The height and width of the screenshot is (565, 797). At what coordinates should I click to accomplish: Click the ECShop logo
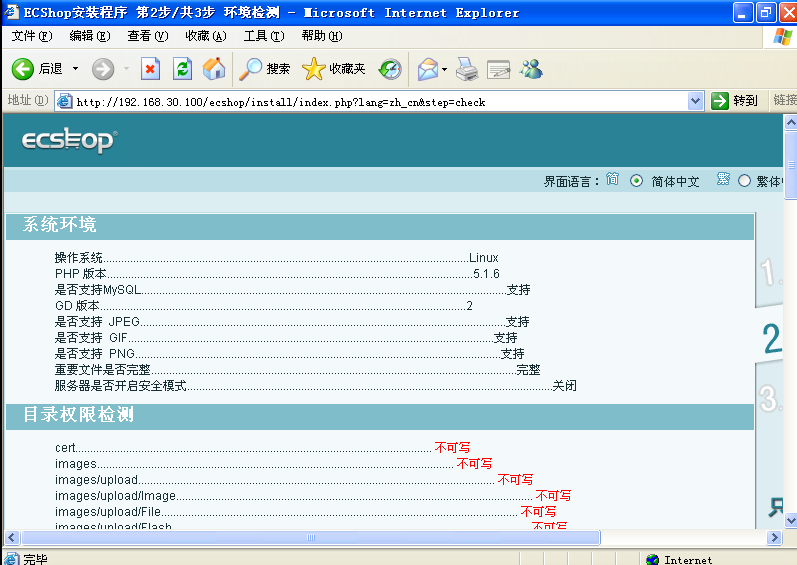(x=69, y=140)
